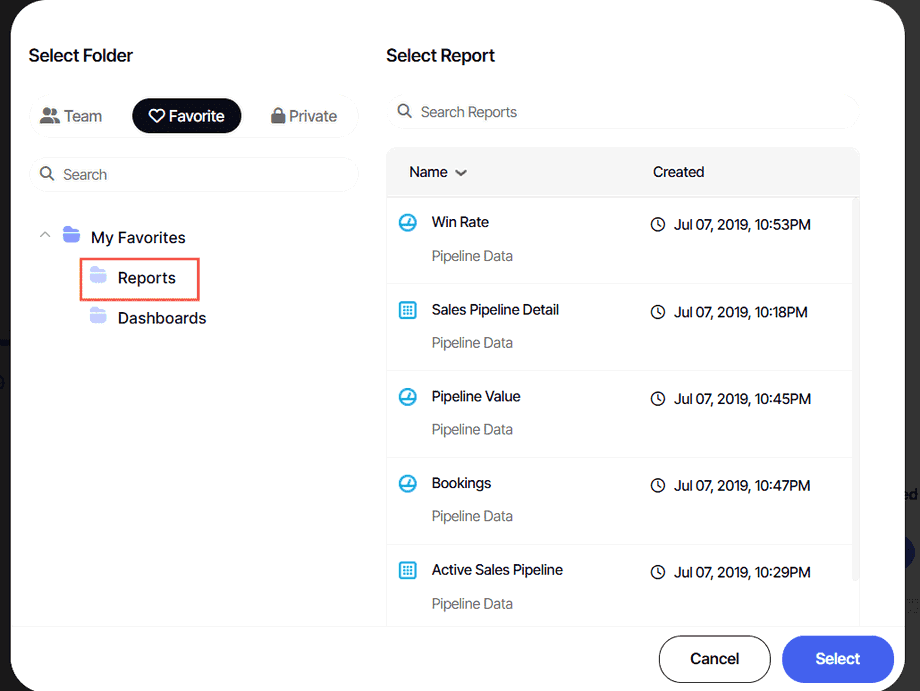
Task: Open the Name column sort dropdown
Action: pyautogui.click(x=460, y=172)
